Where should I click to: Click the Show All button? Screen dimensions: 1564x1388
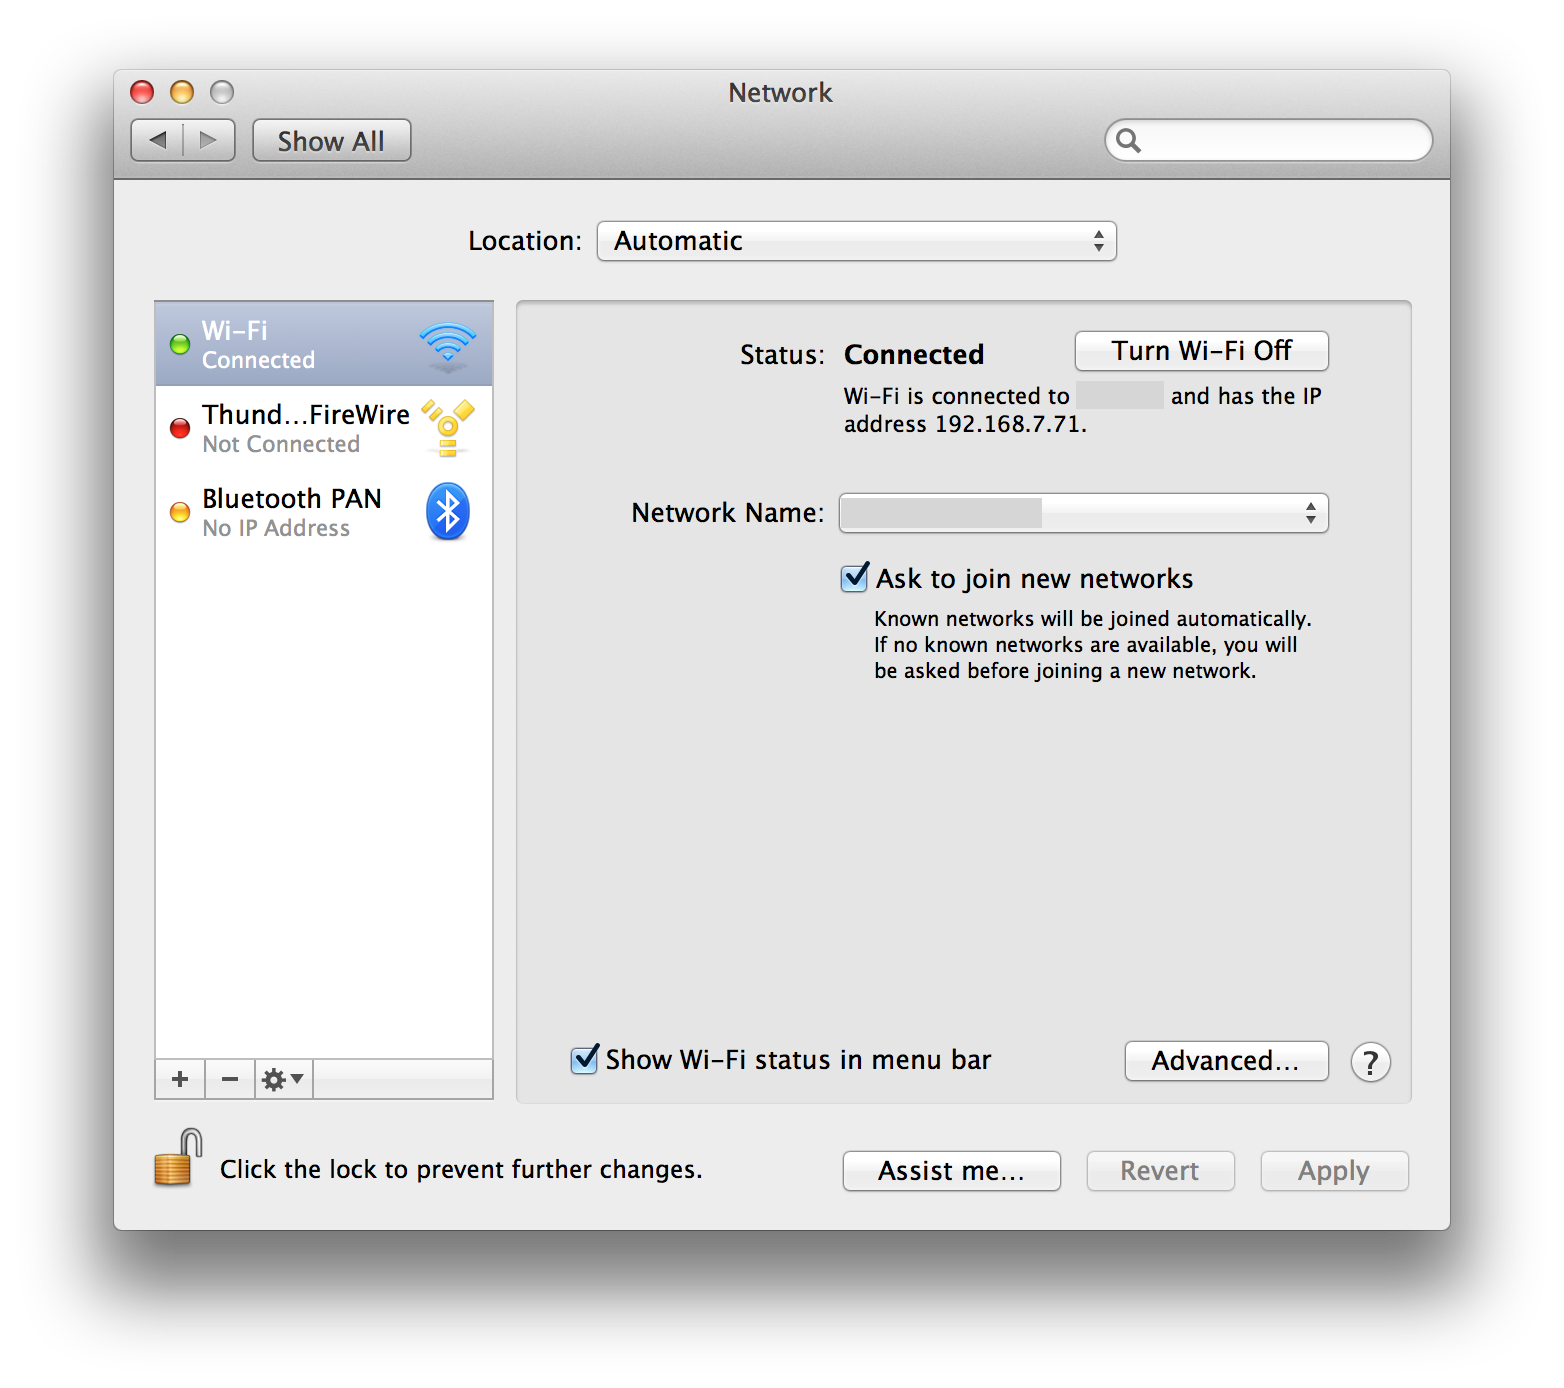[x=331, y=141]
